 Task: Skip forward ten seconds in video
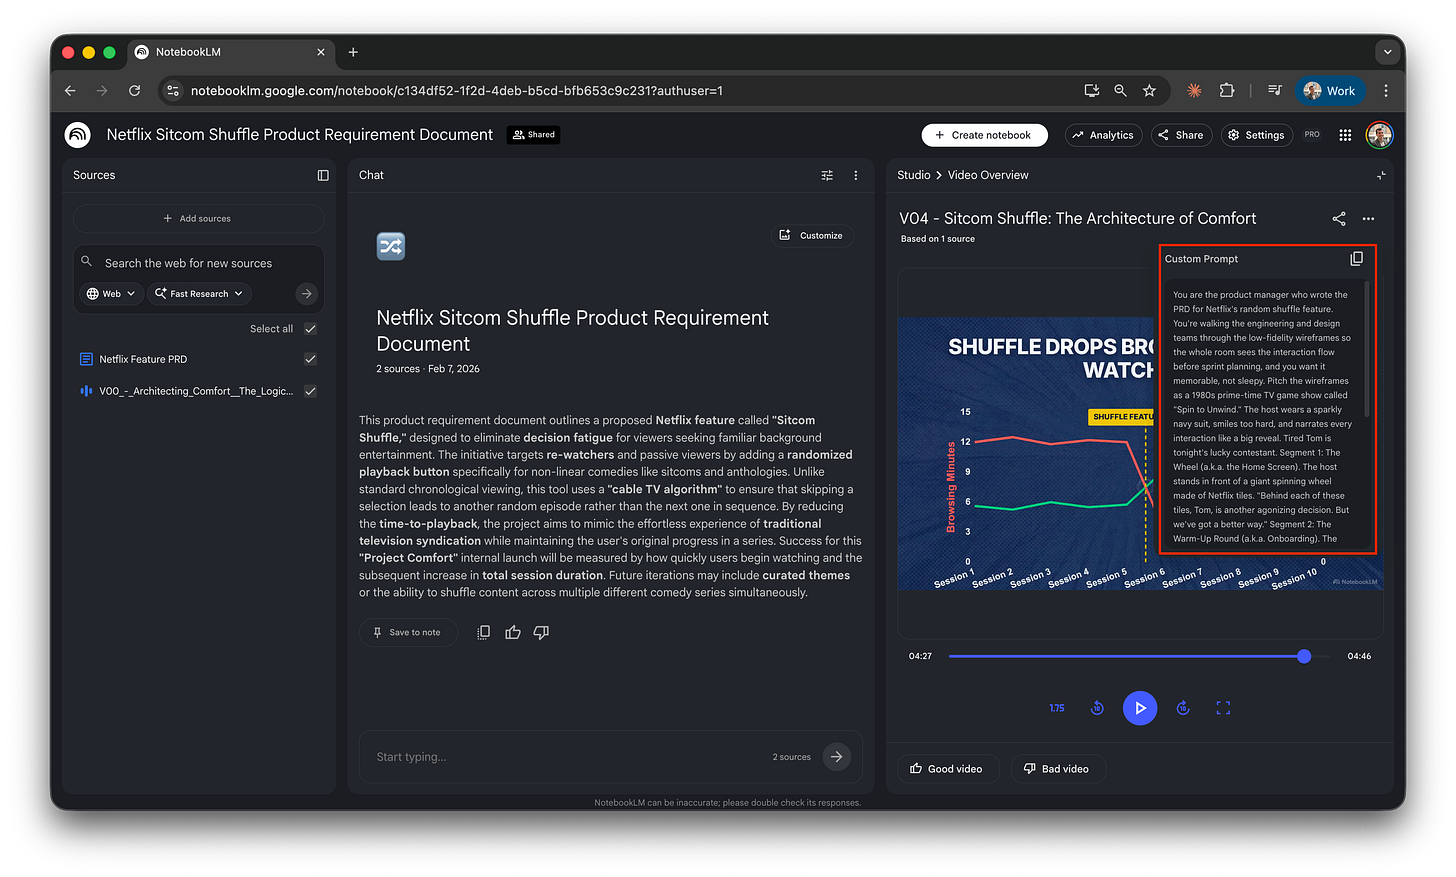(1183, 708)
